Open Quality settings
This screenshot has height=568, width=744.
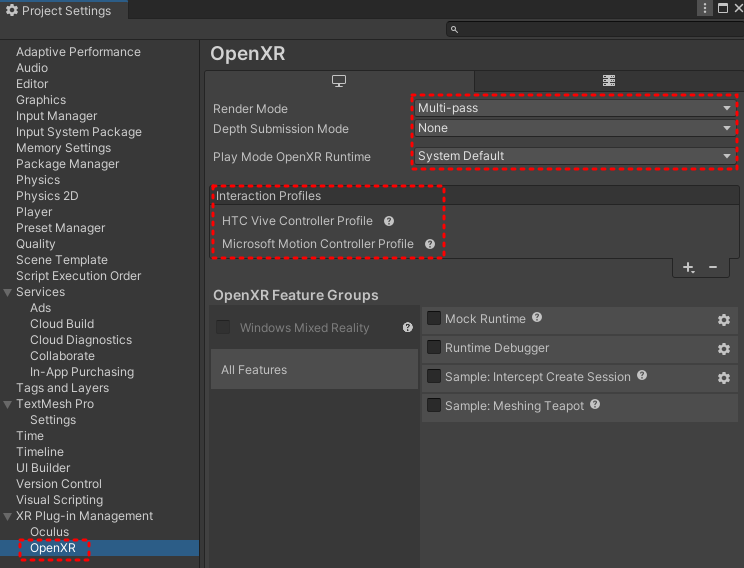pos(36,244)
